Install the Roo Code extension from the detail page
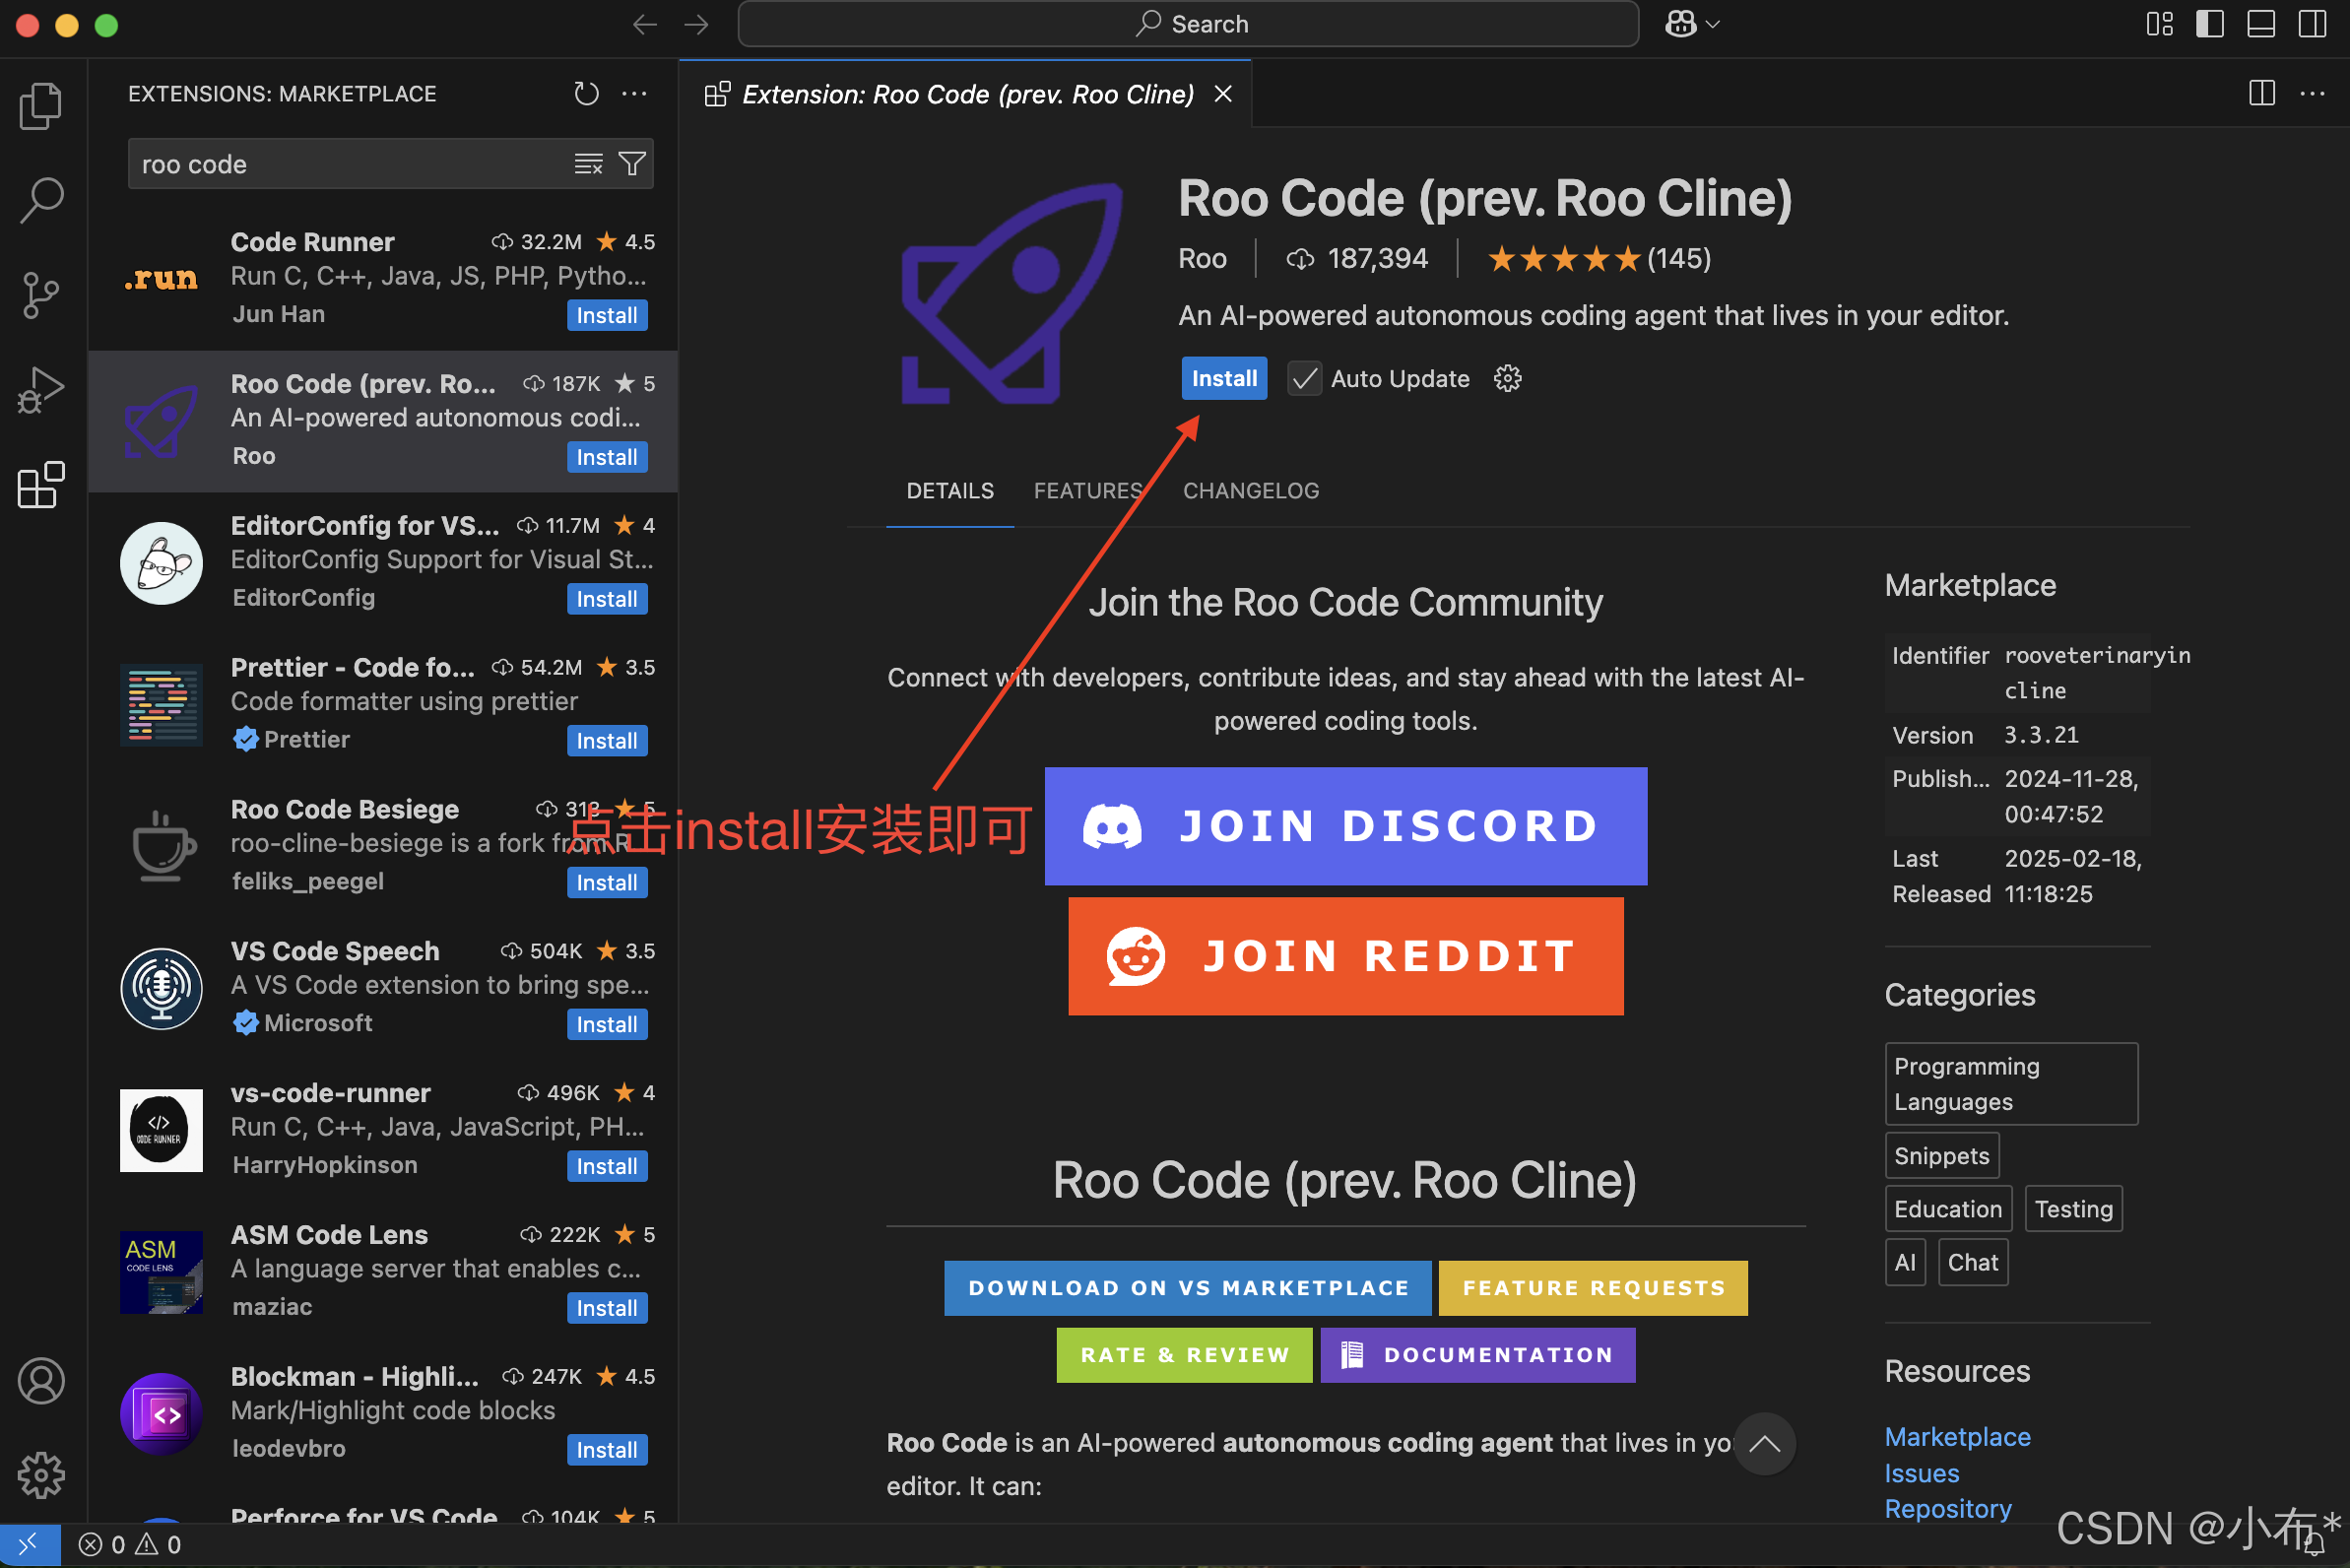2350x1568 pixels. [x=1224, y=378]
